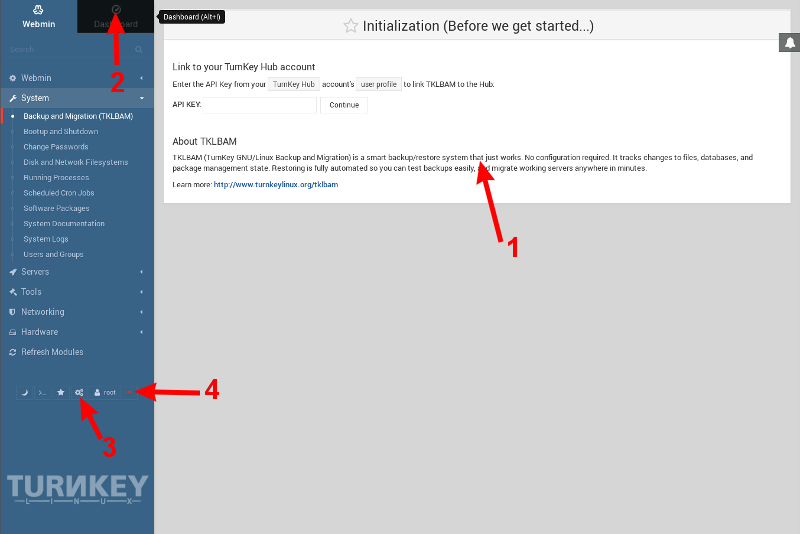Open the command shell terminal icon
The width and height of the screenshot is (800, 534).
click(42, 393)
